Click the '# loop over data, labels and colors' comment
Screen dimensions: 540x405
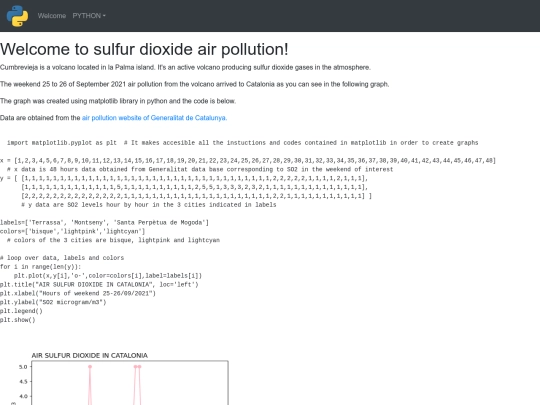pos(62,258)
